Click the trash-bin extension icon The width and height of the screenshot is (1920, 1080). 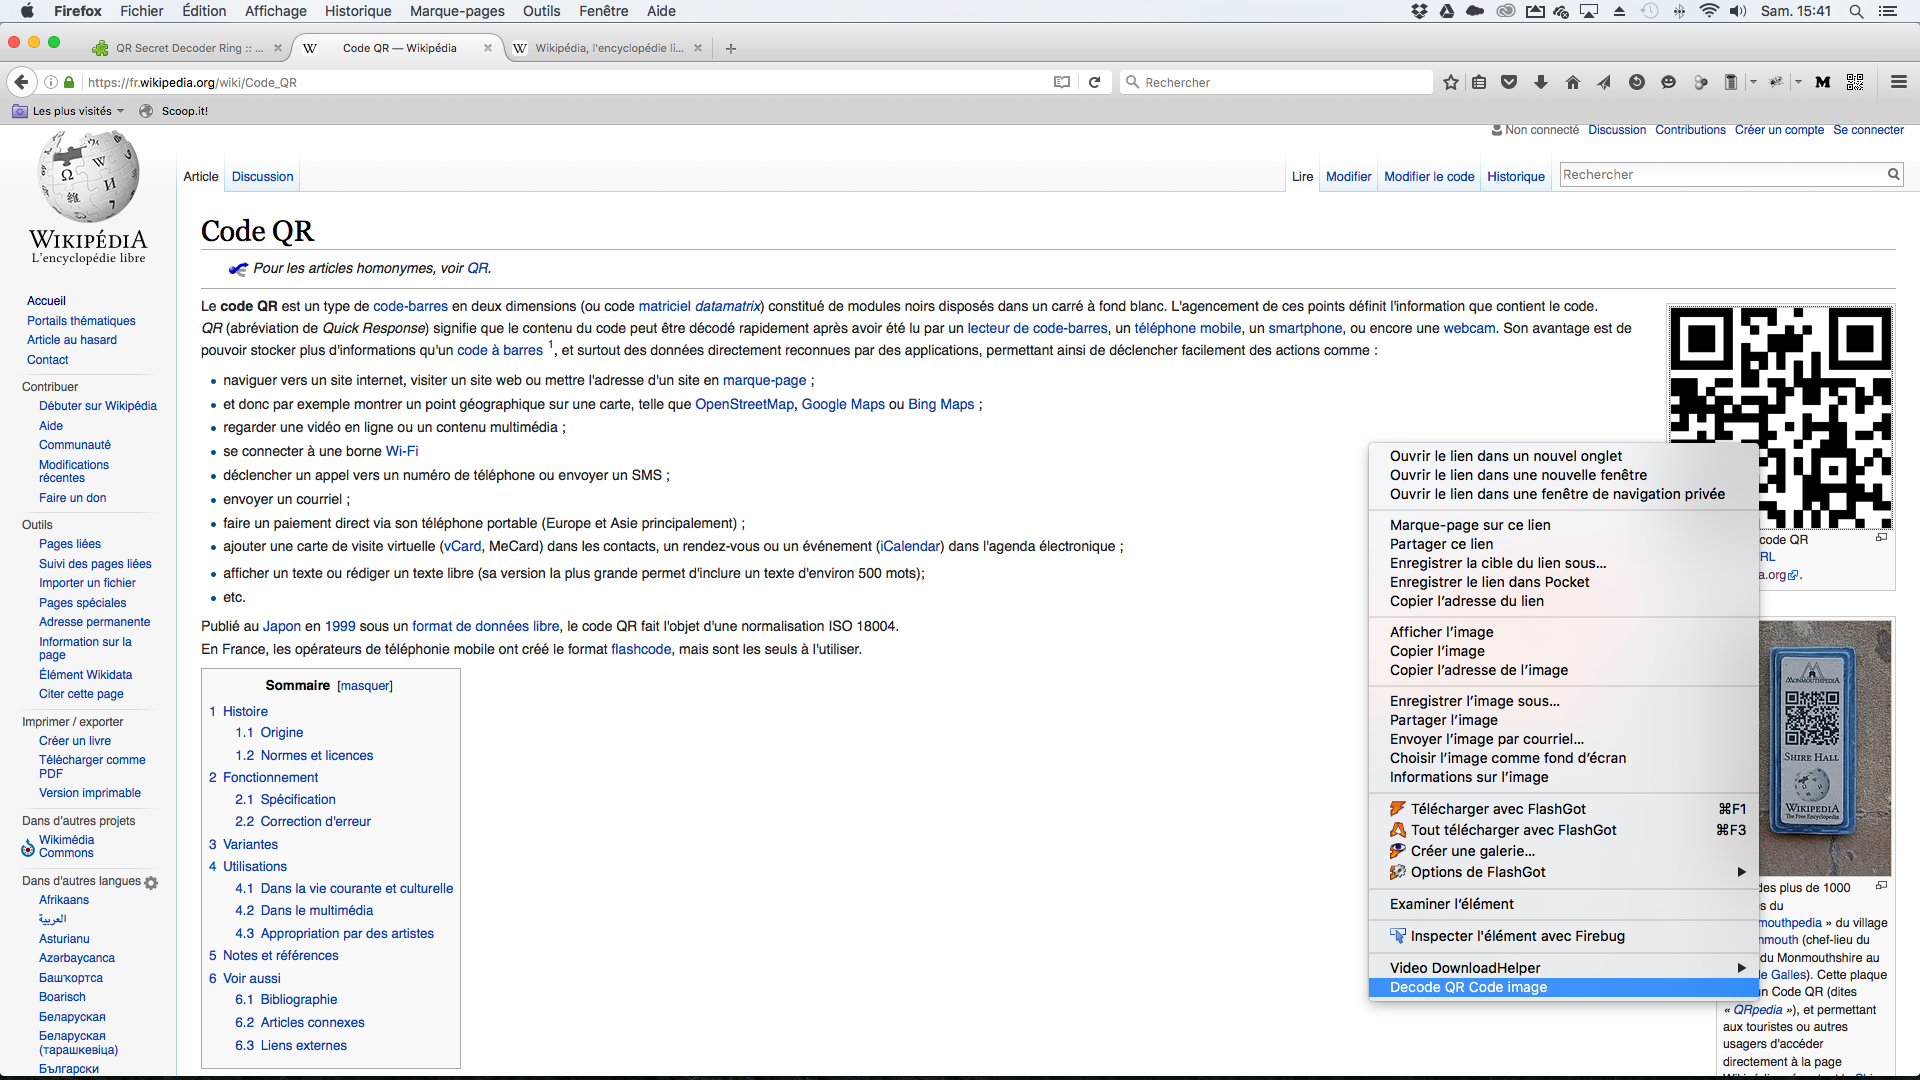(1731, 82)
